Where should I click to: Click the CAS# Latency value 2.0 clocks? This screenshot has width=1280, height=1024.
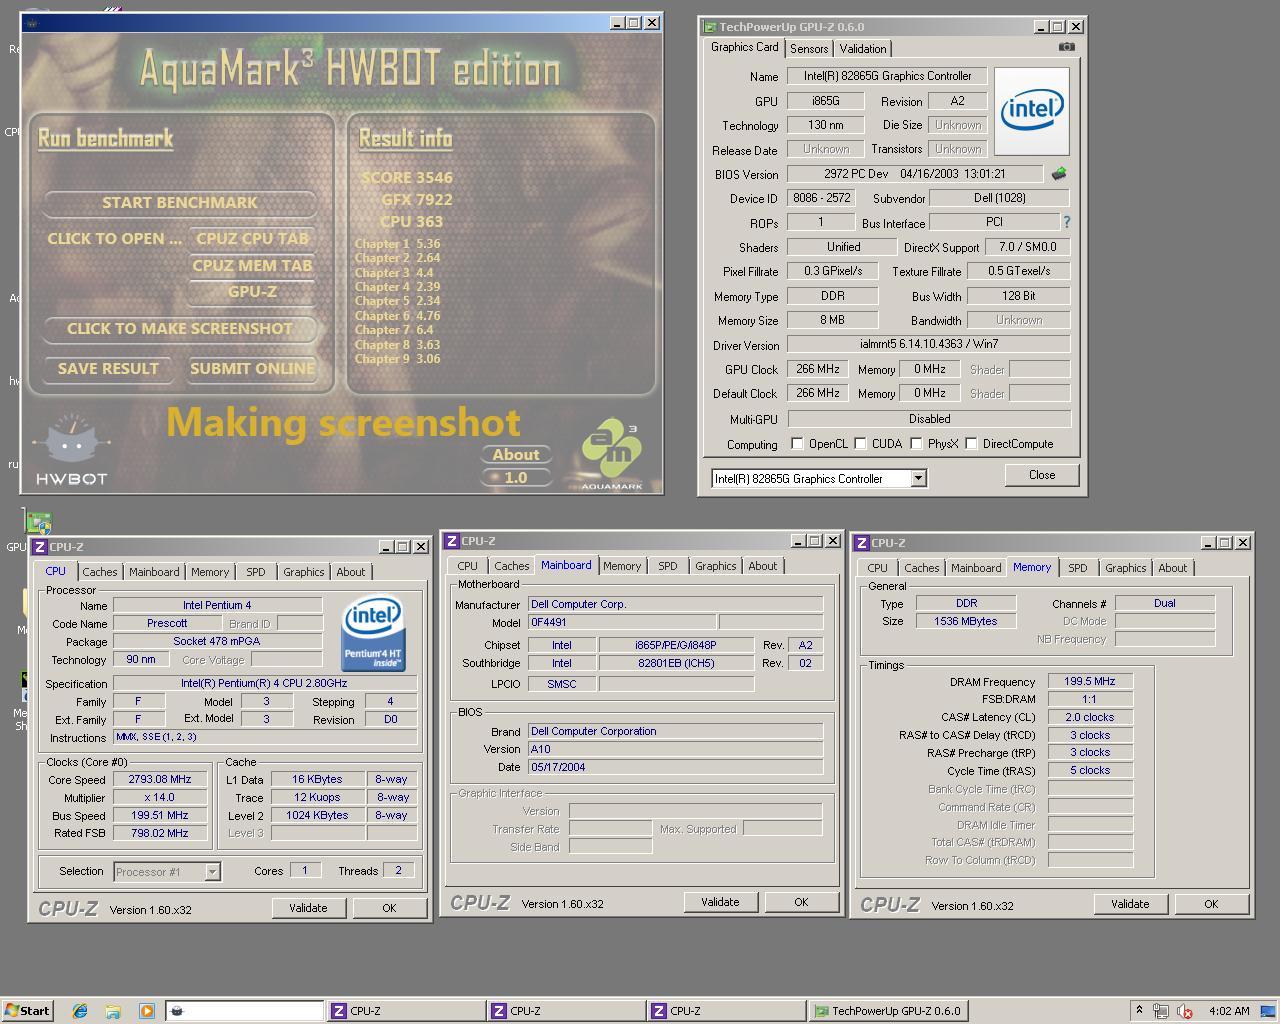[x=1090, y=717]
